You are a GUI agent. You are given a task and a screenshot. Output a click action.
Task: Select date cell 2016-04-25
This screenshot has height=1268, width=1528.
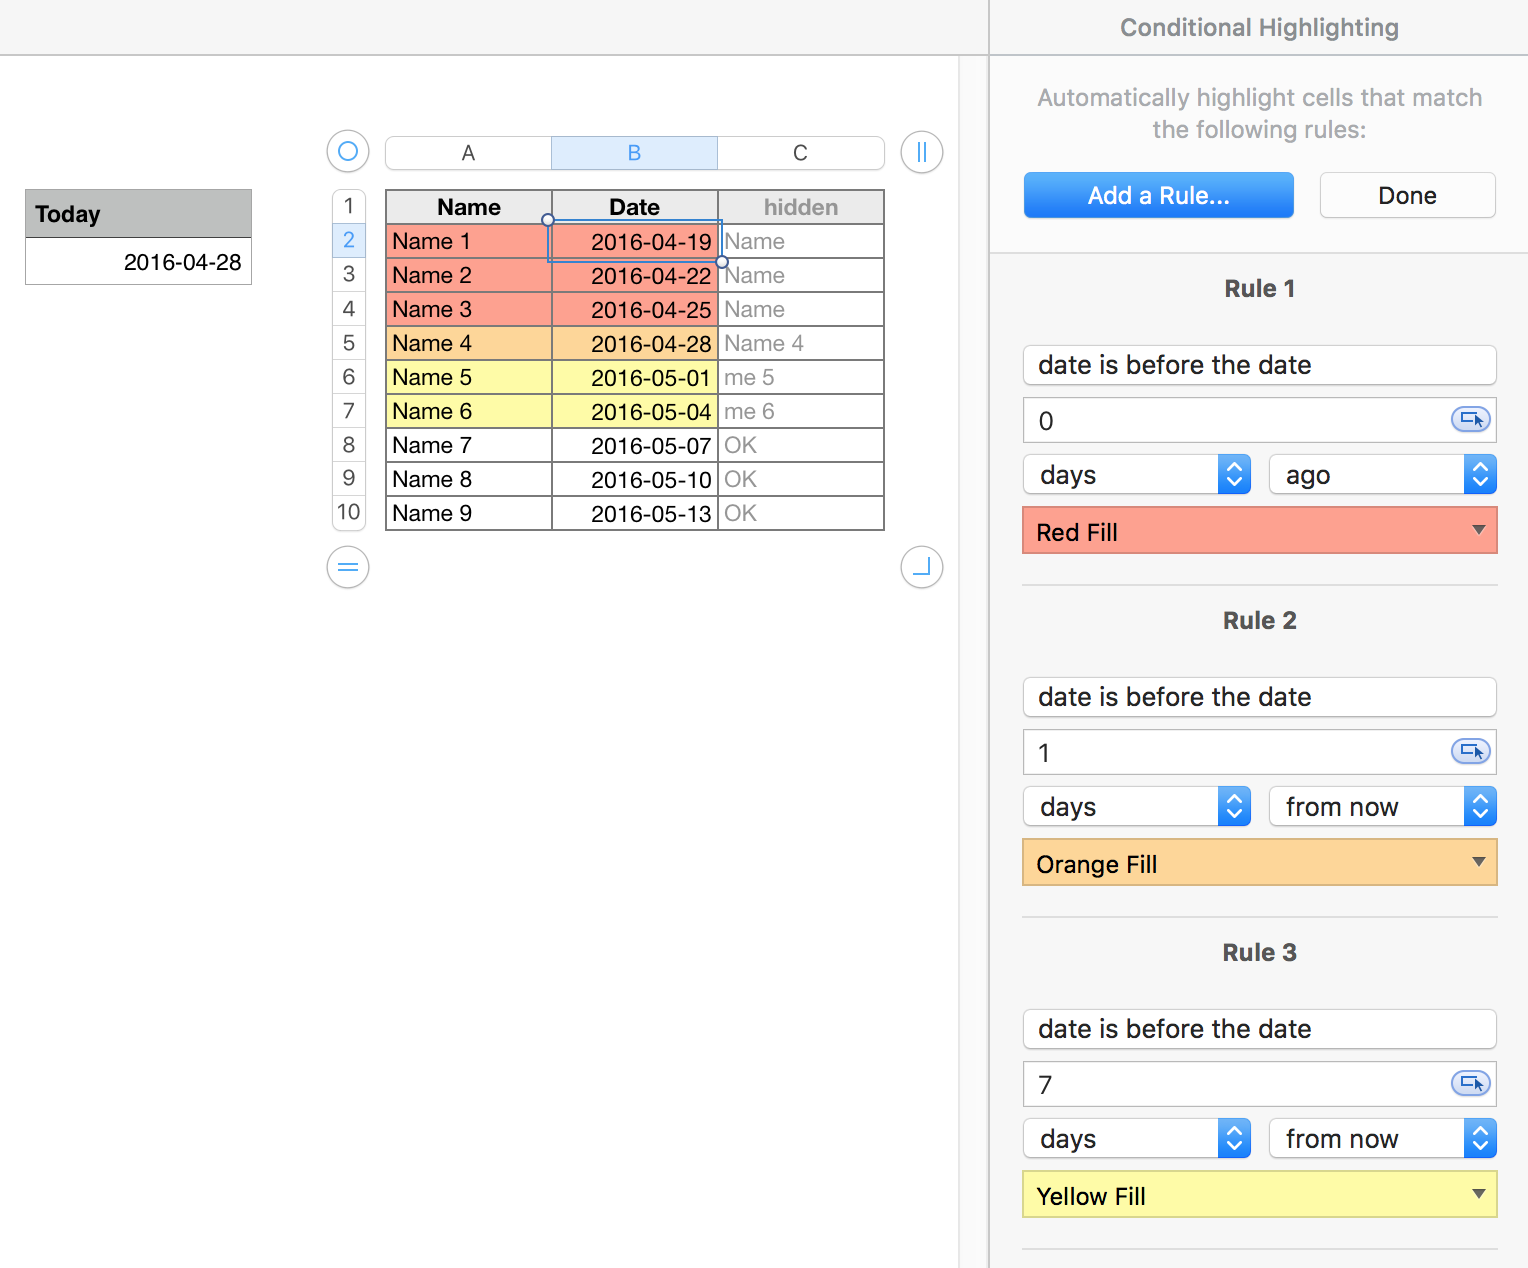coord(635,309)
